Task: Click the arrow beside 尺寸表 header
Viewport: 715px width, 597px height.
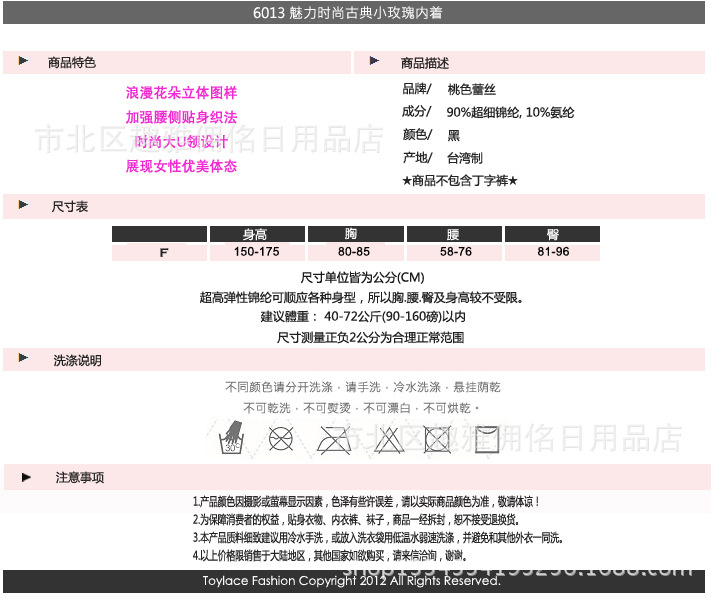Action: pyautogui.click(x=23, y=206)
